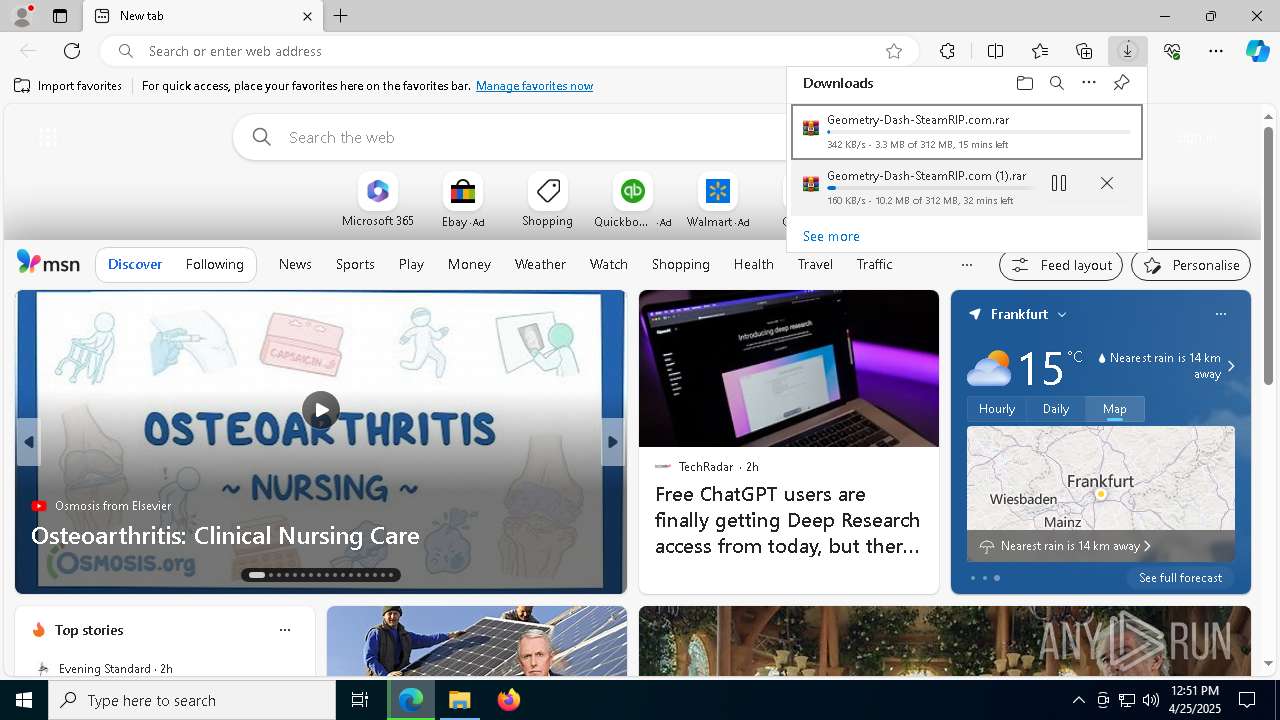Open Quickbooks shortcut tile
The height and width of the screenshot is (720, 1280).
pyautogui.click(x=632, y=201)
